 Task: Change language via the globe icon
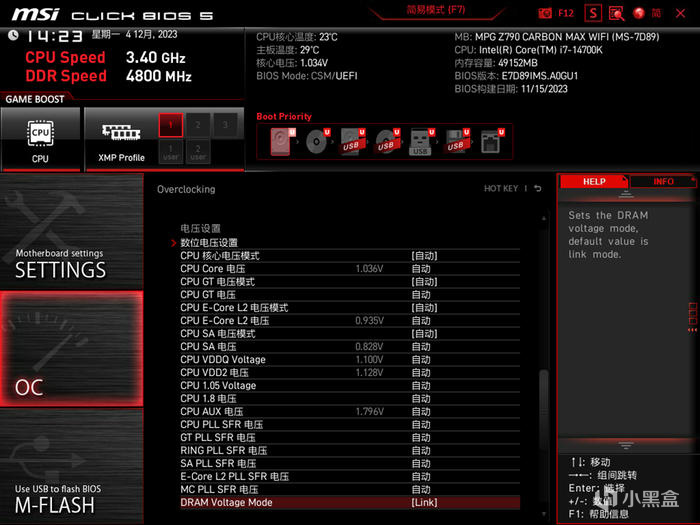(x=639, y=13)
